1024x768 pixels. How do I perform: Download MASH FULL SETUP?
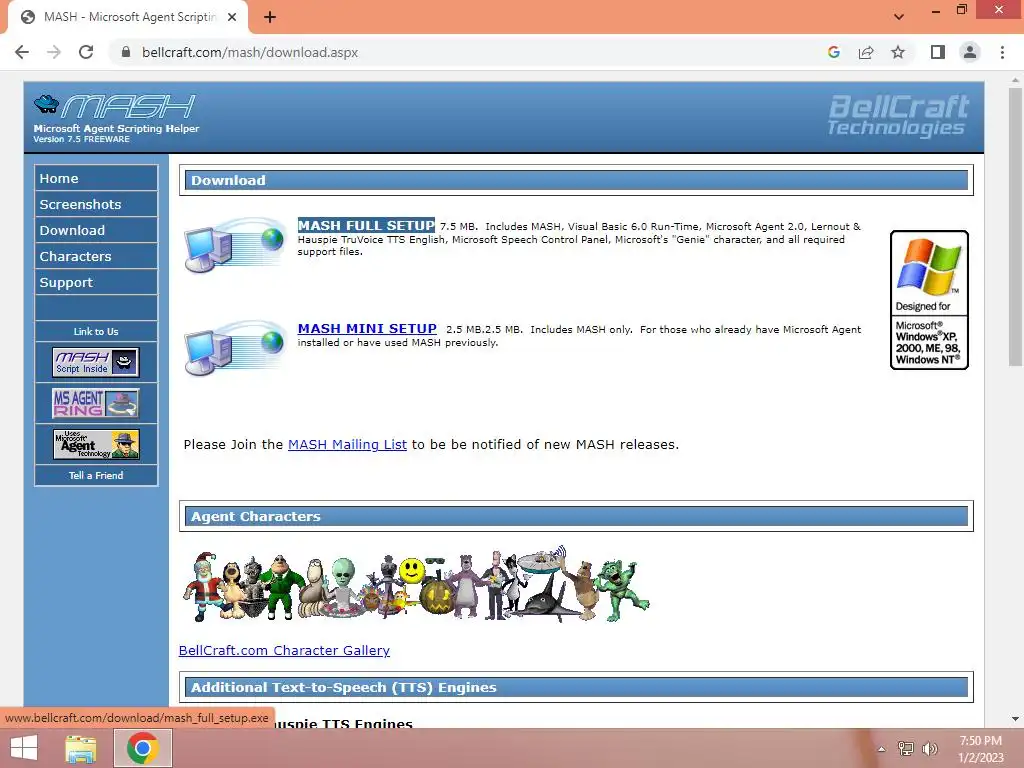point(366,225)
